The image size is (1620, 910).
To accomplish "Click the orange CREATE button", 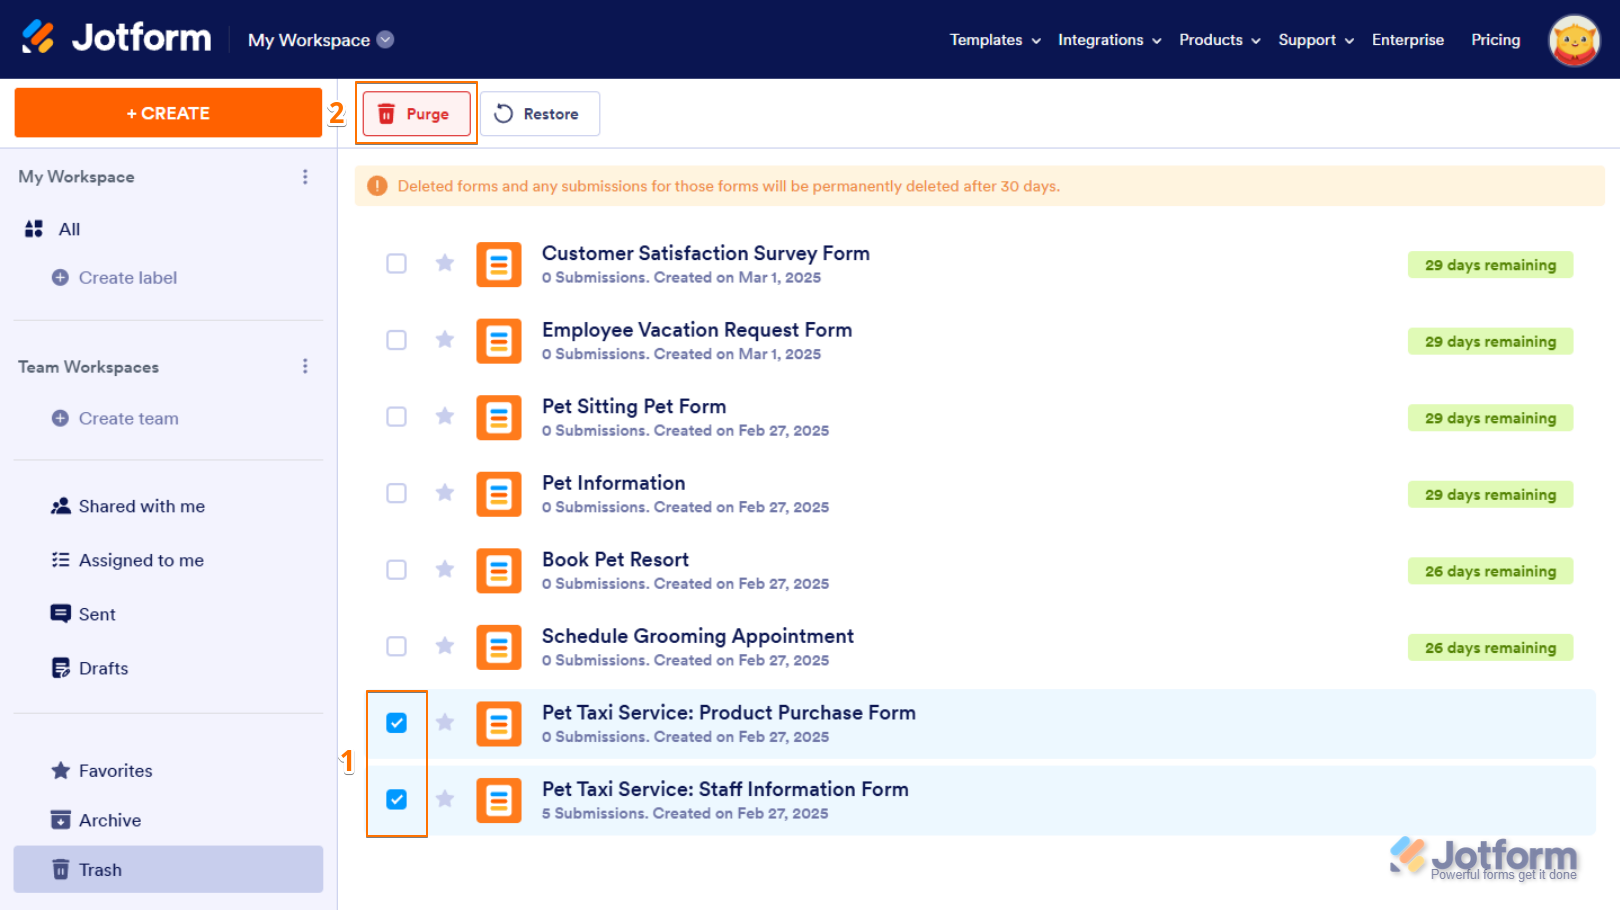I will click(168, 113).
